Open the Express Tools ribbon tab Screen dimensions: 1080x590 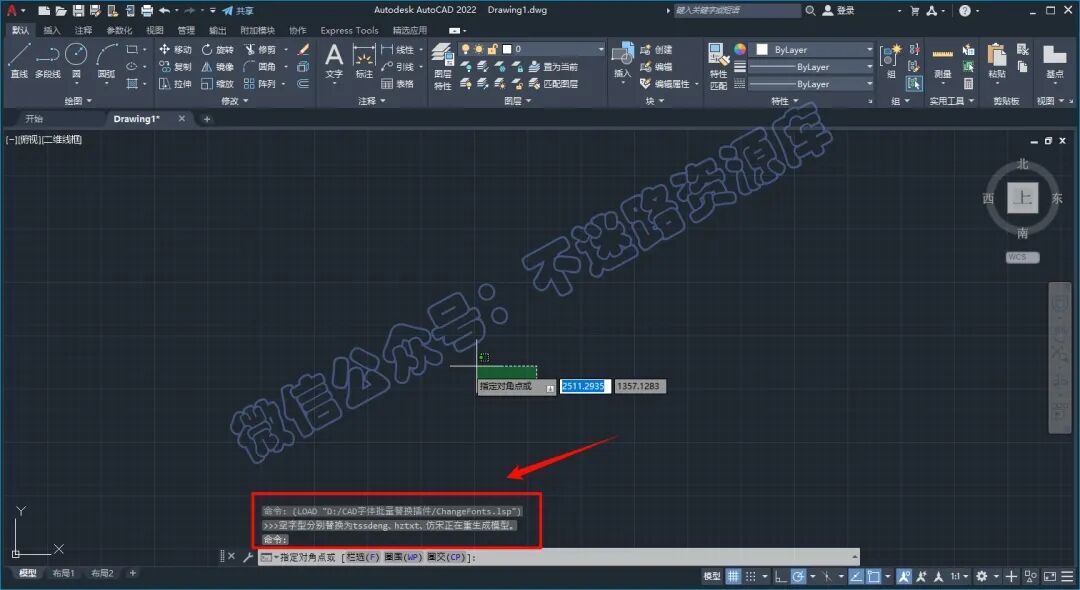coord(349,30)
